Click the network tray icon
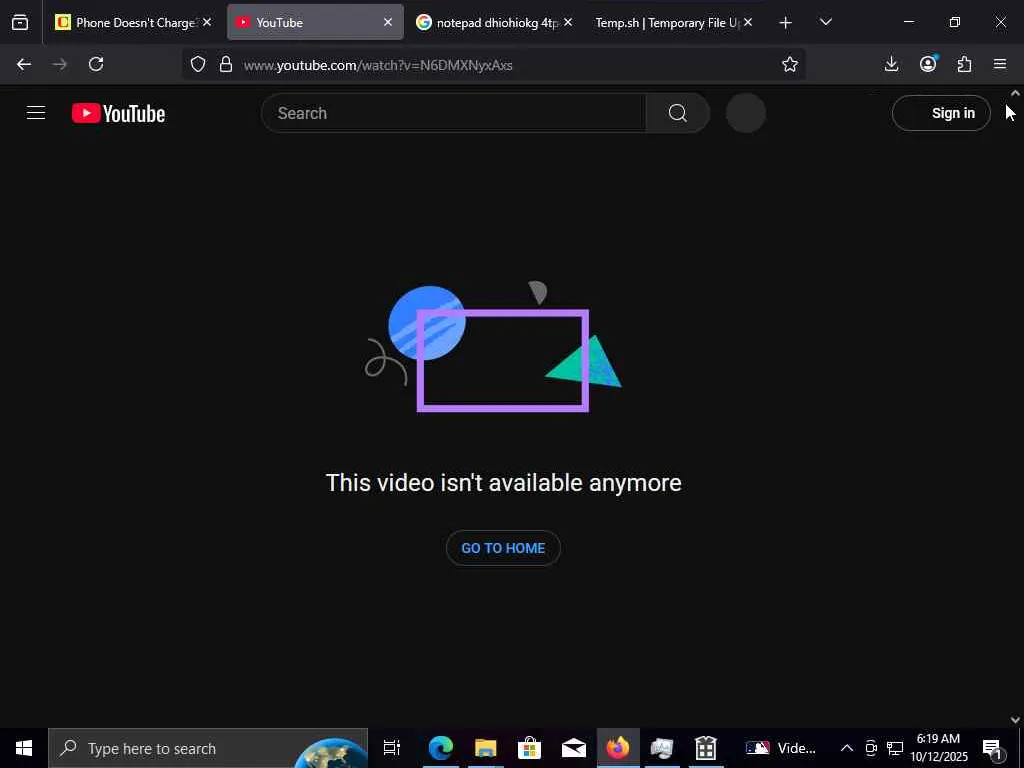This screenshot has width=1024, height=768. [x=895, y=748]
